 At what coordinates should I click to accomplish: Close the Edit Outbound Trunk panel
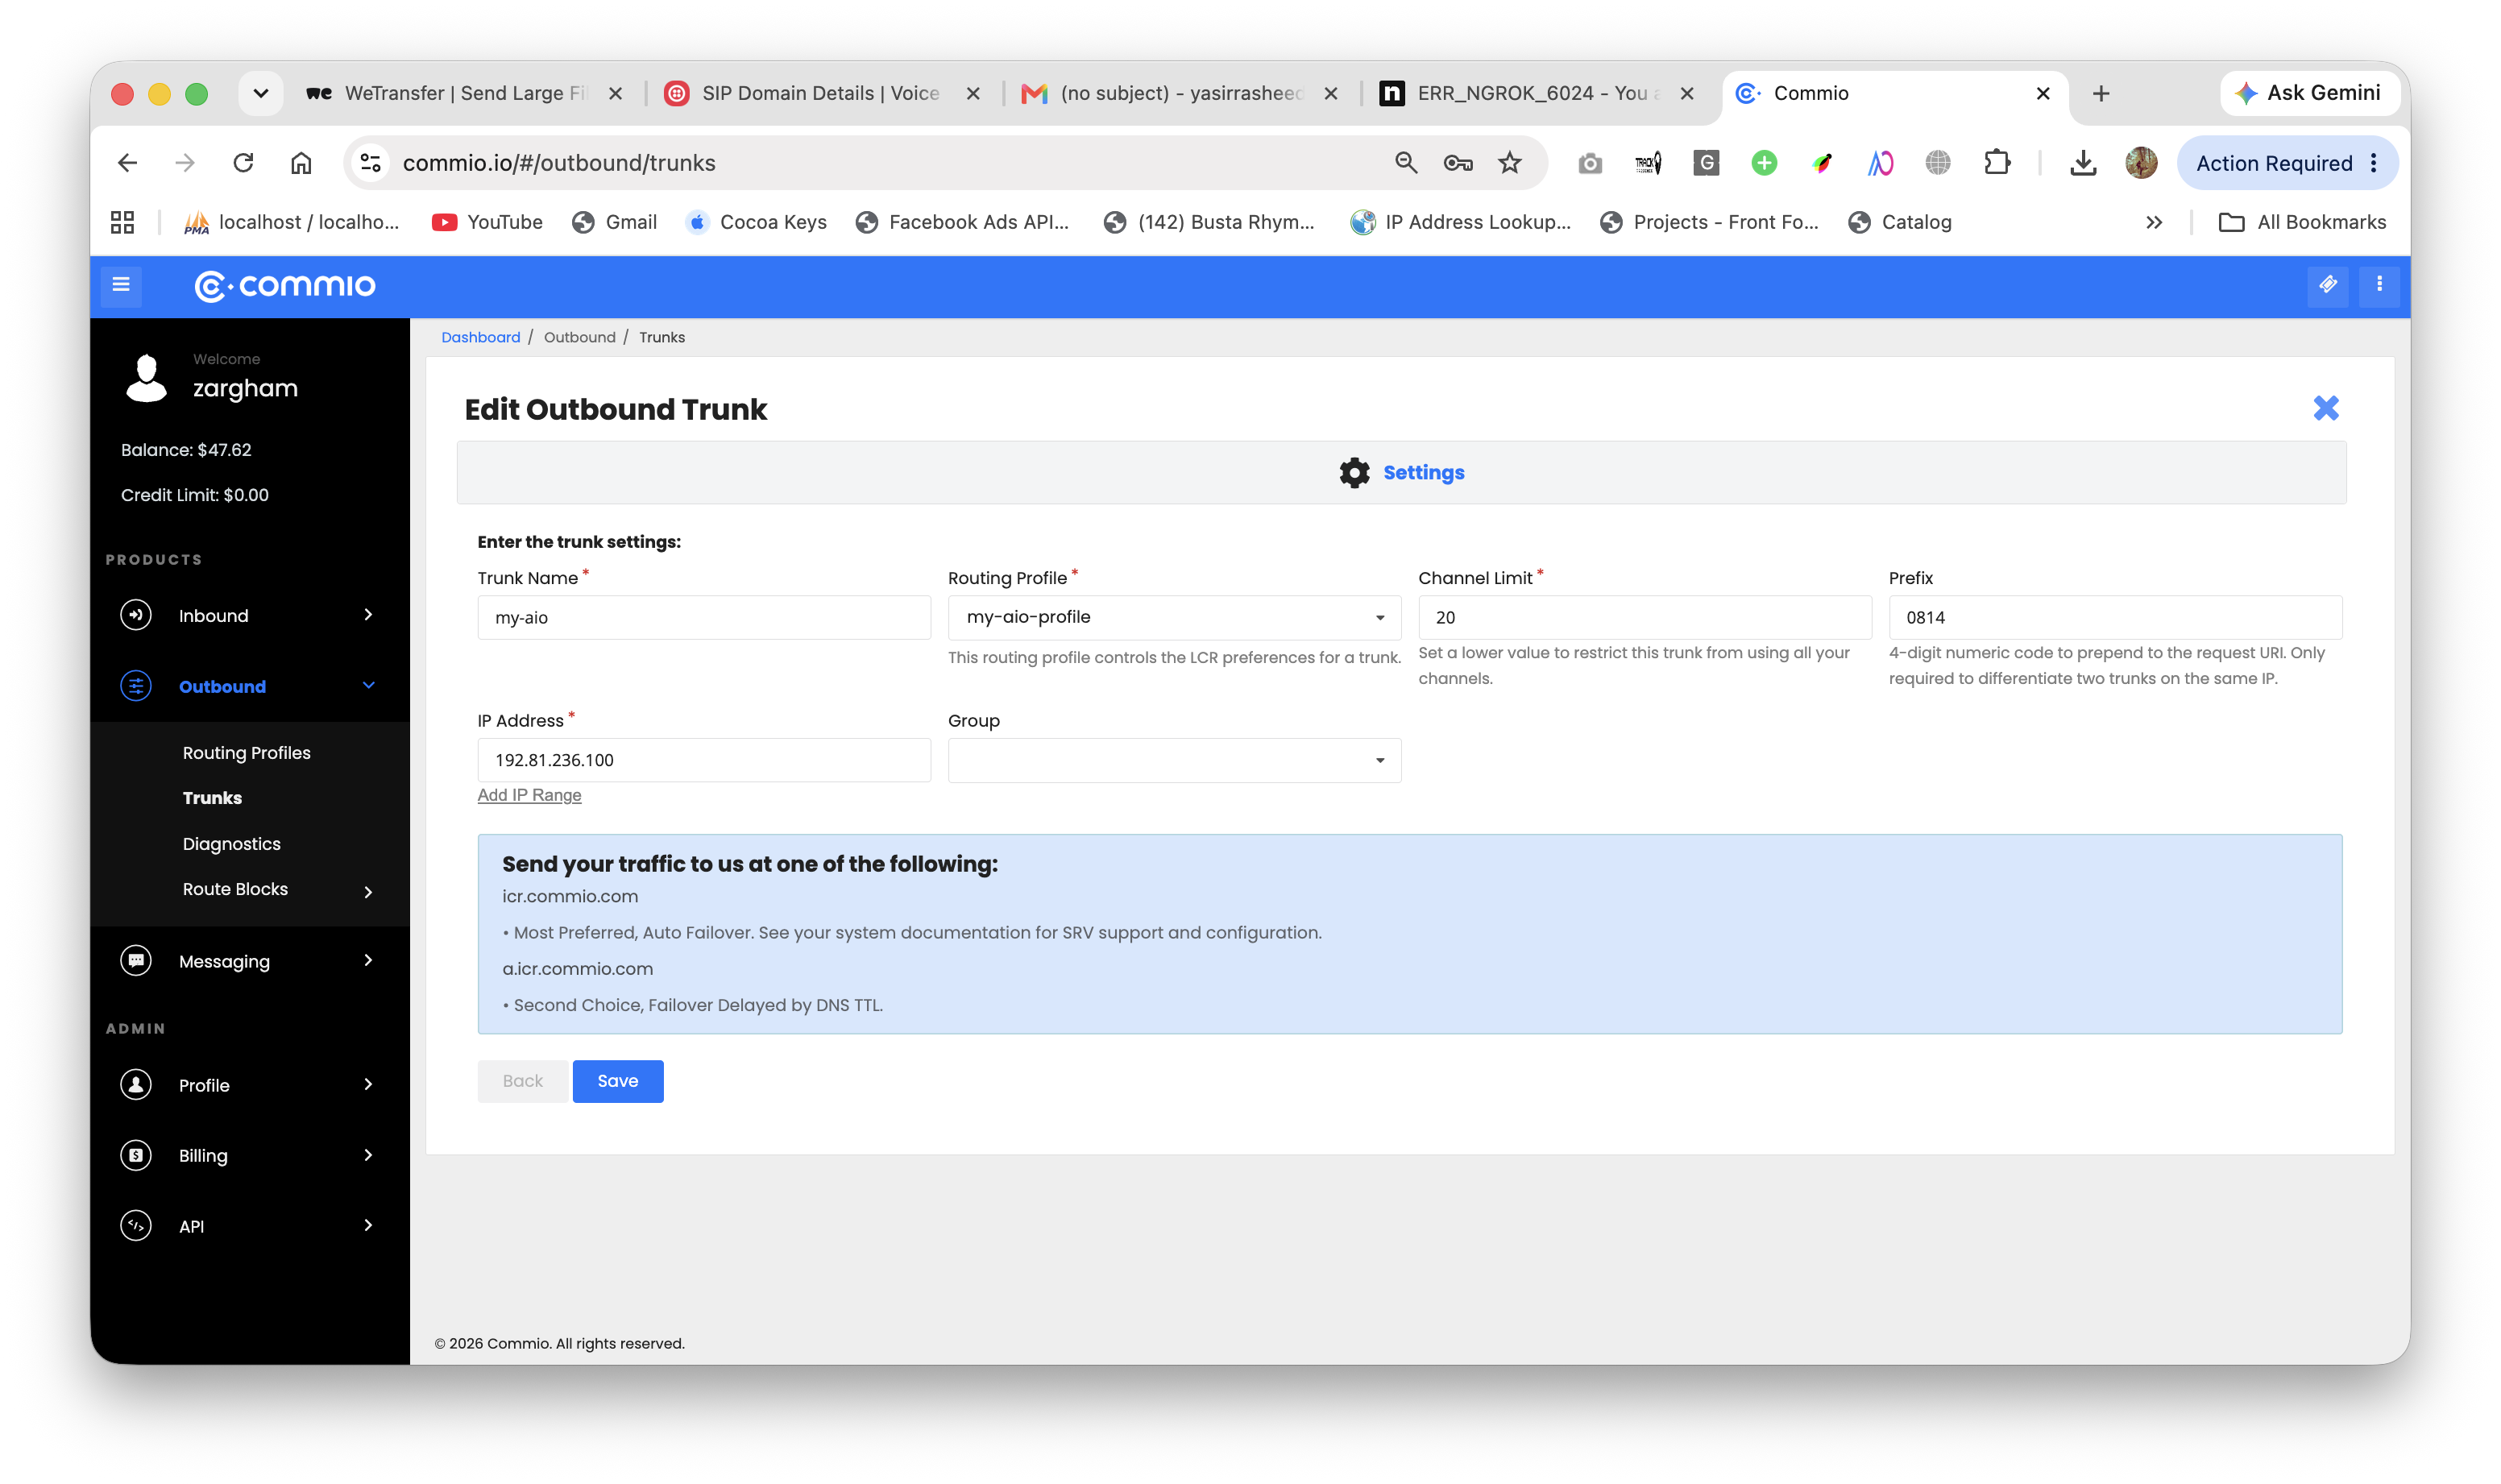coord(2325,408)
